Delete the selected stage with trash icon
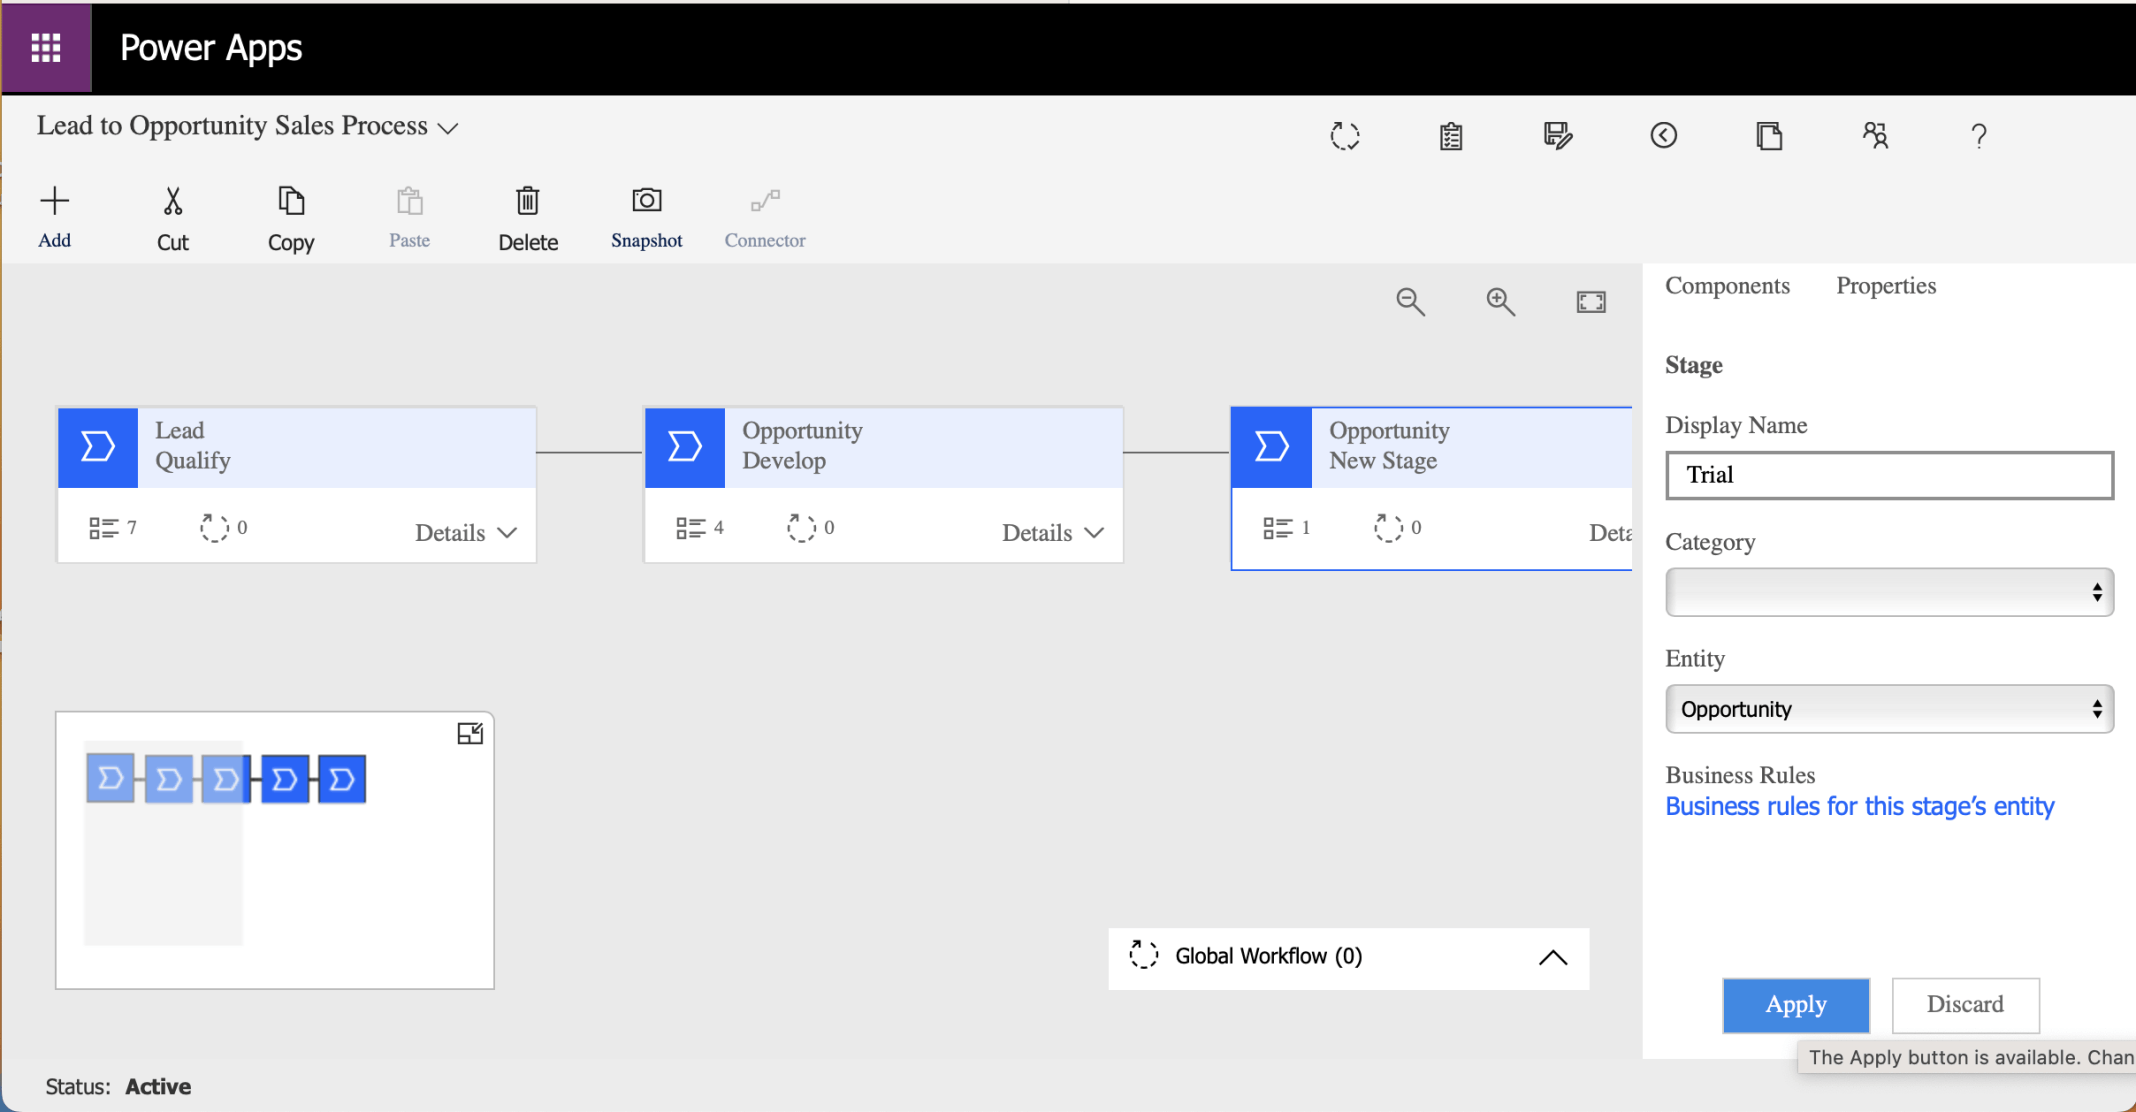The height and width of the screenshot is (1112, 2136). (528, 202)
